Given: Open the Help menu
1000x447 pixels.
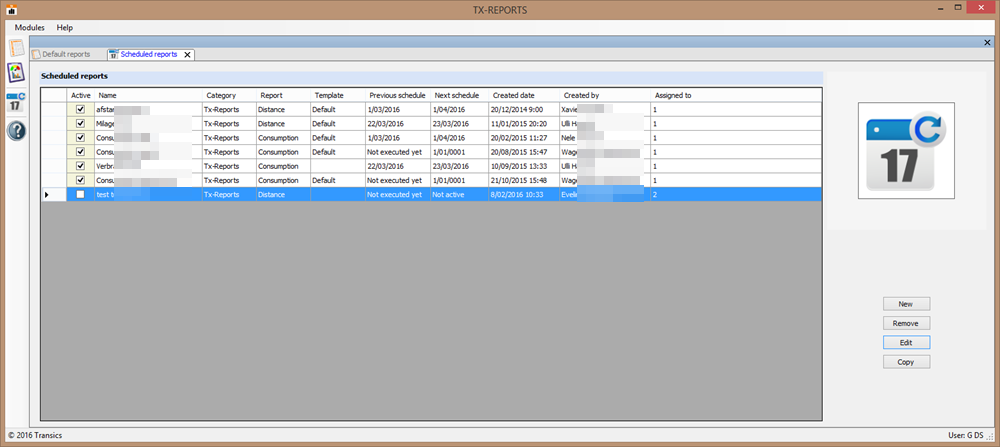Looking at the screenshot, I should pos(65,27).
